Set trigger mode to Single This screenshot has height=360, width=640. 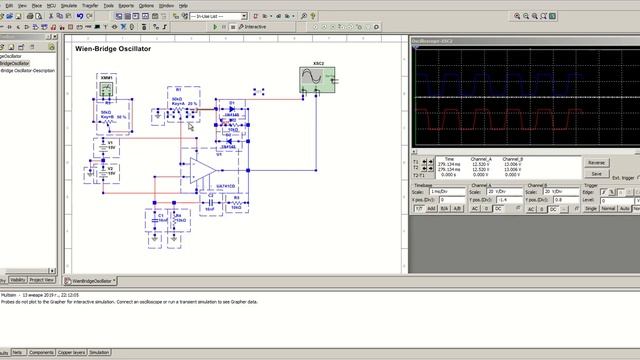click(591, 209)
